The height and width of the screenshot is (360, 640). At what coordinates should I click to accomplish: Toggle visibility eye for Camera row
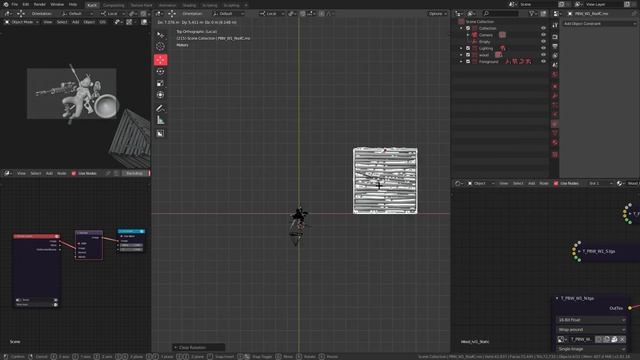click(543, 35)
